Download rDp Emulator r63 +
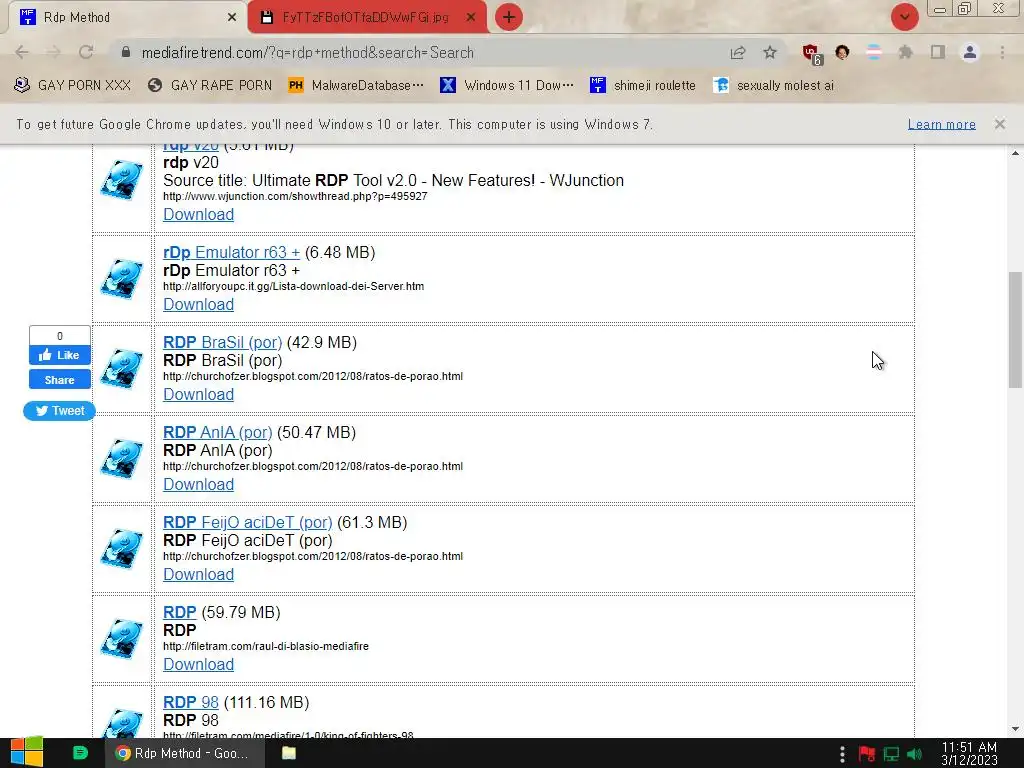 click(199, 304)
